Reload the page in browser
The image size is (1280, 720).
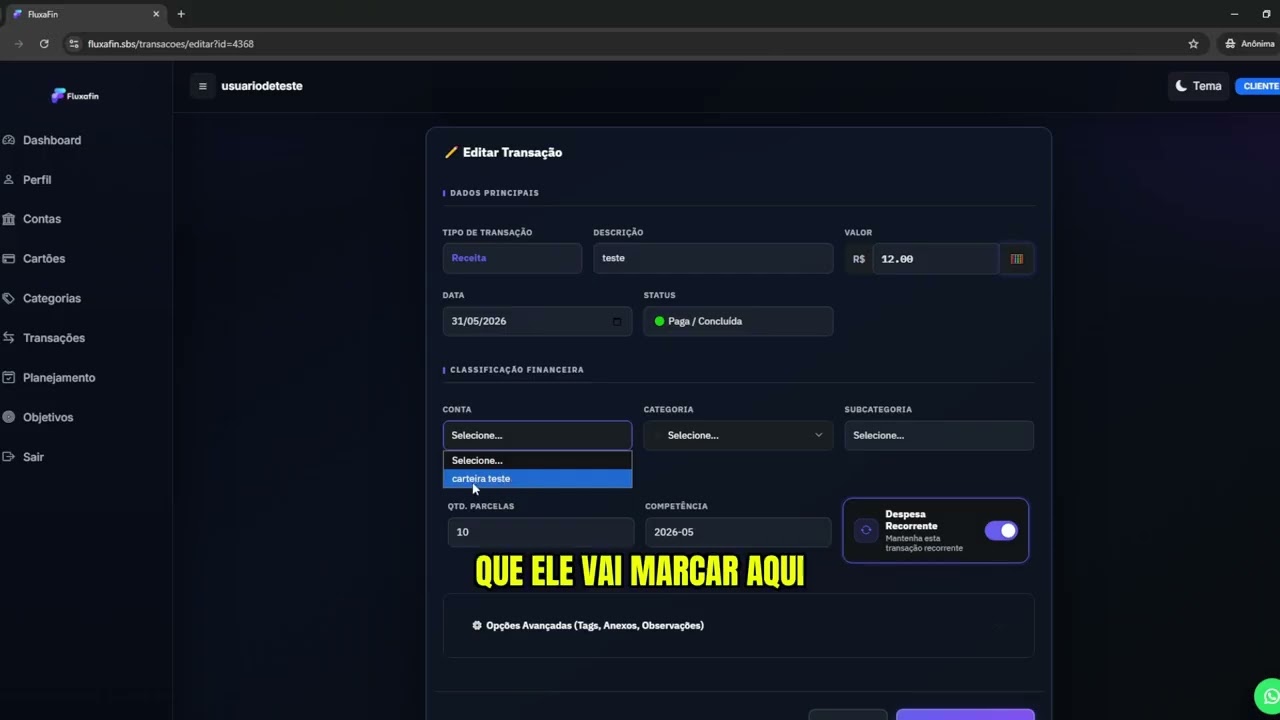click(44, 44)
